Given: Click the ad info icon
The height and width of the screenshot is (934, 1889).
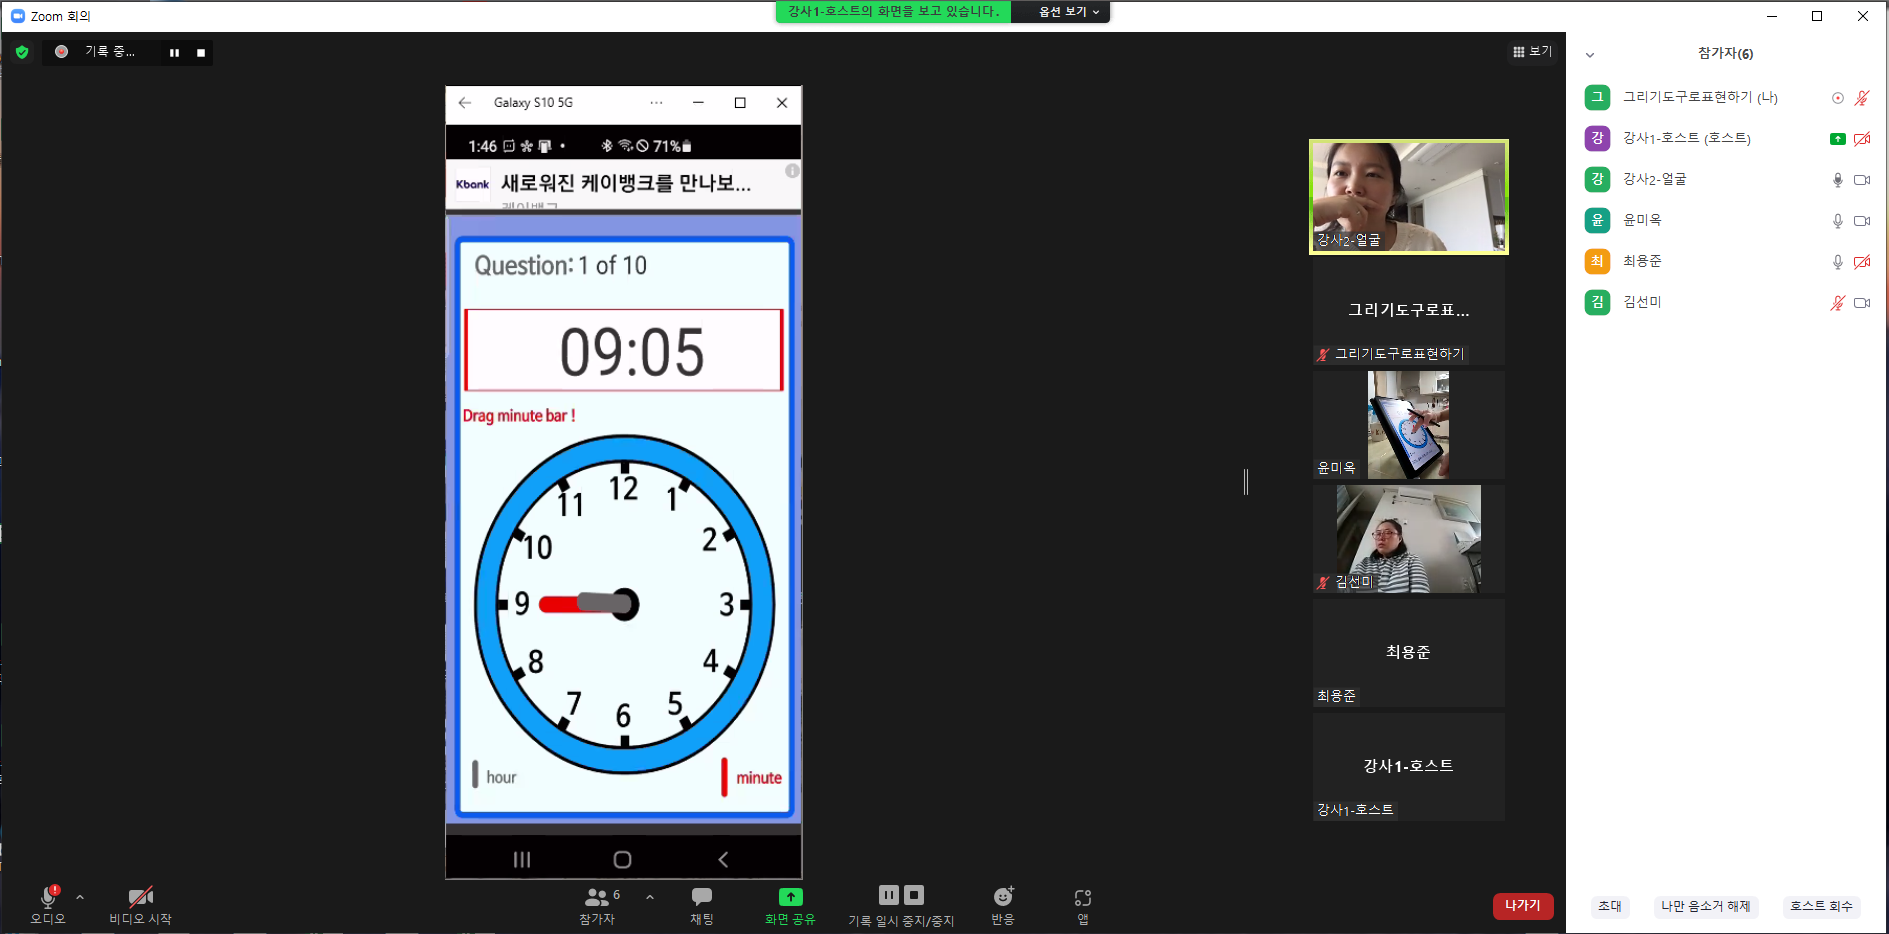Looking at the screenshot, I should pyautogui.click(x=792, y=171).
